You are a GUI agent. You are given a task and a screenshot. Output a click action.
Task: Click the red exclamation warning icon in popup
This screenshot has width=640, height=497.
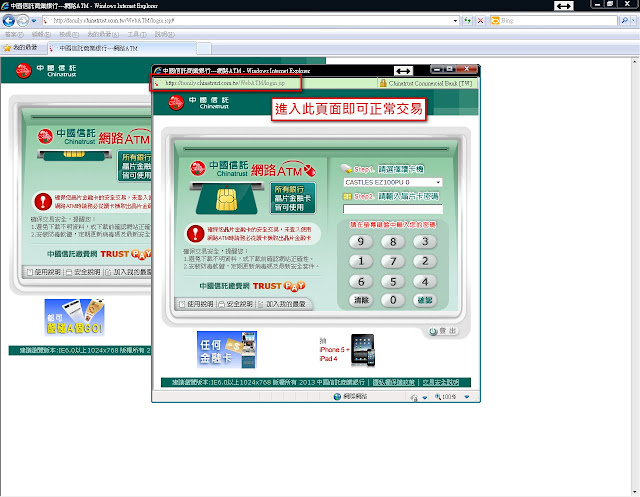(196, 233)
